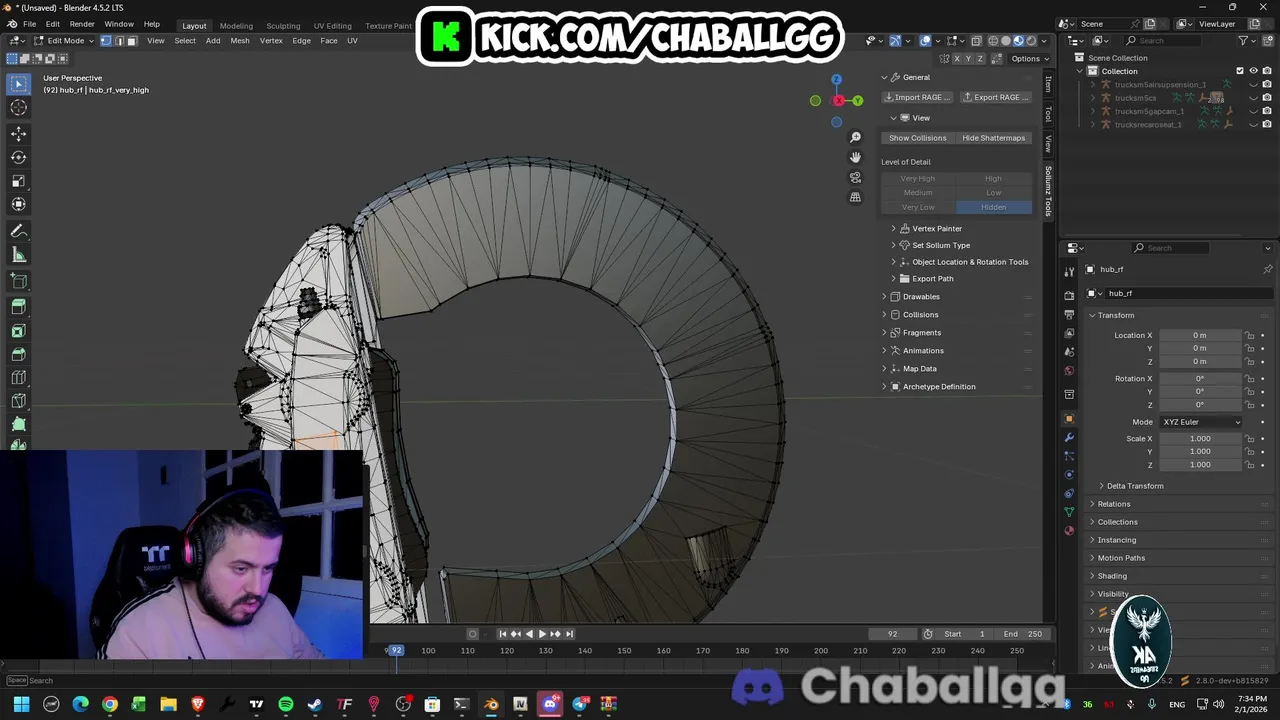This screenshot has width=1280, height=720.
Task: Collapse the Transform panel
Action: coord(1116,315)
